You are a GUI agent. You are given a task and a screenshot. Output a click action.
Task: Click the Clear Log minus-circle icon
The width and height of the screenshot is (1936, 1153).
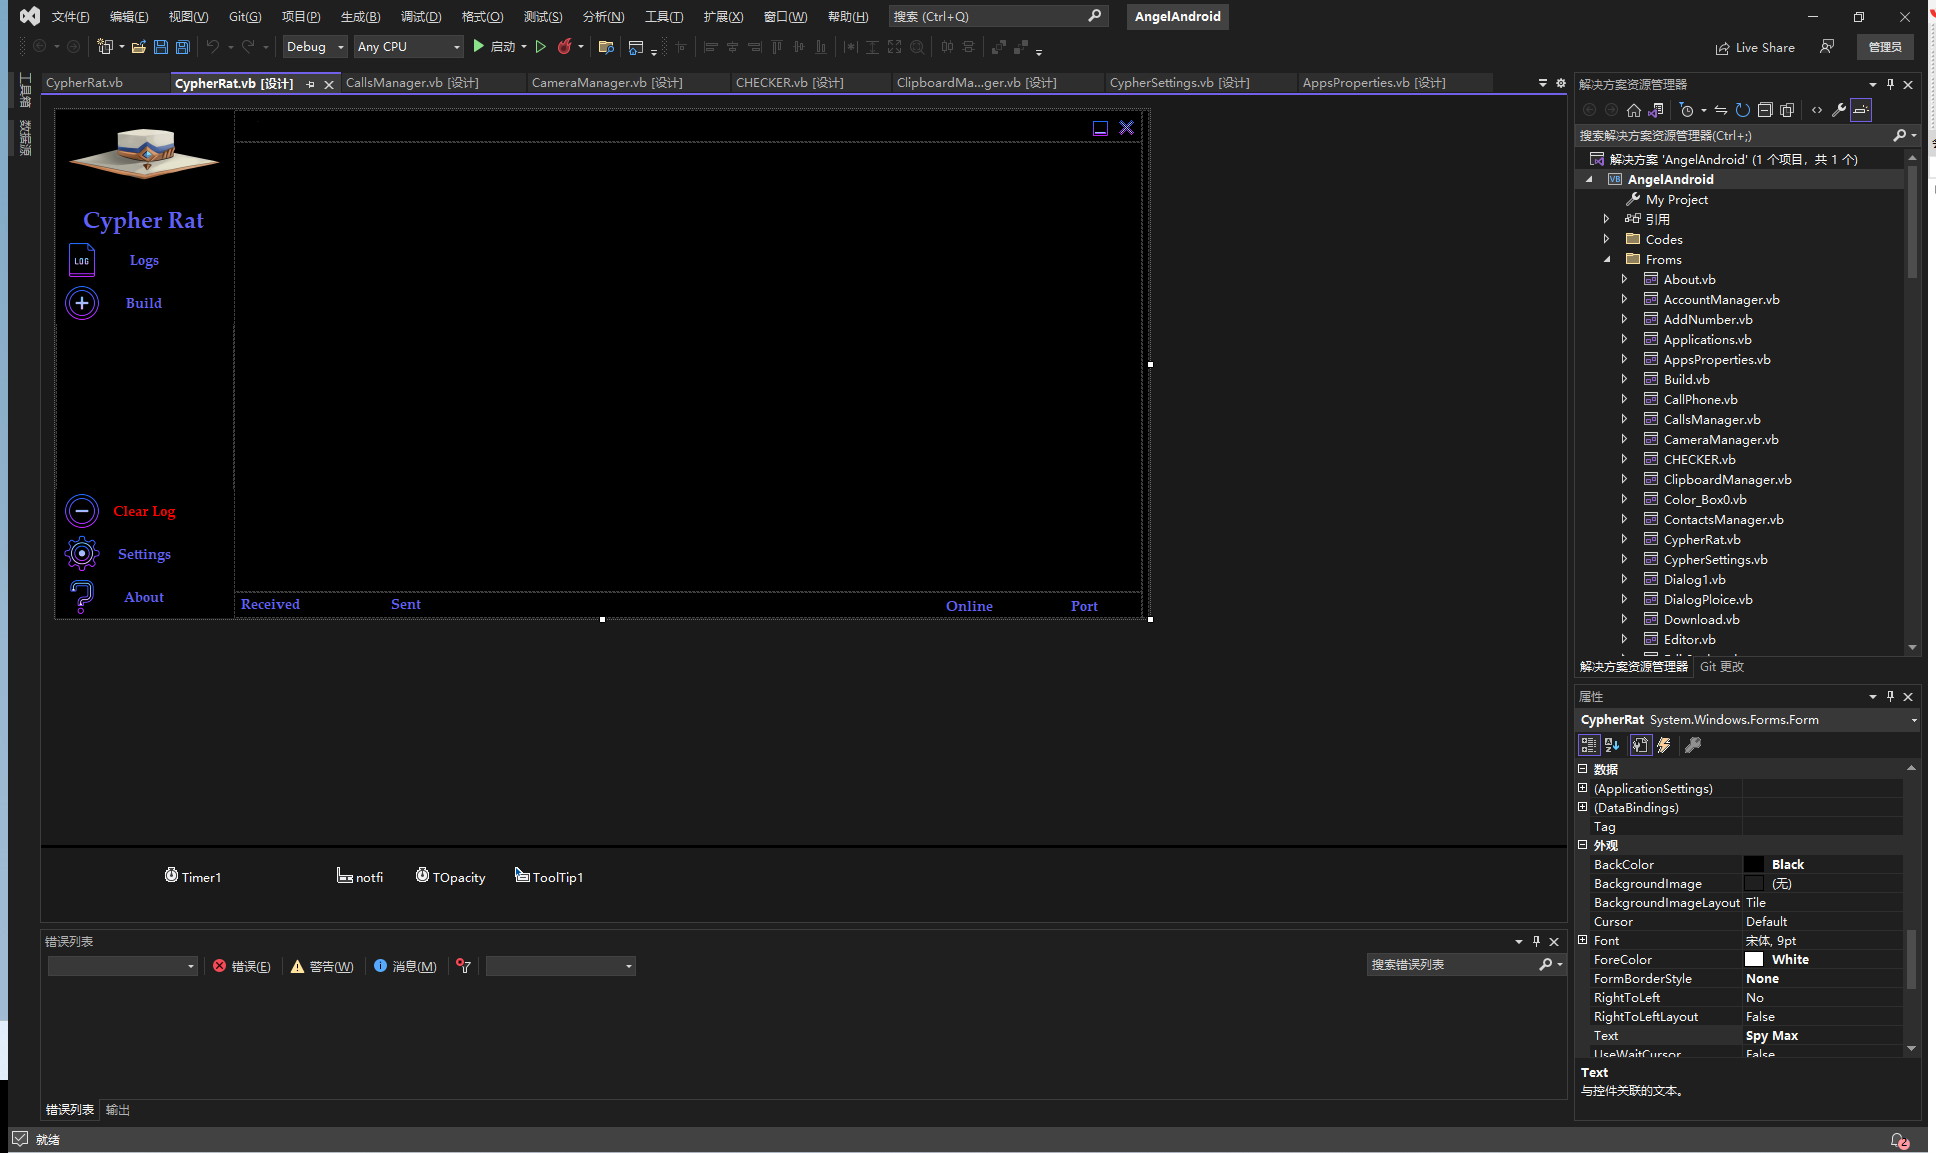point(82,511)
